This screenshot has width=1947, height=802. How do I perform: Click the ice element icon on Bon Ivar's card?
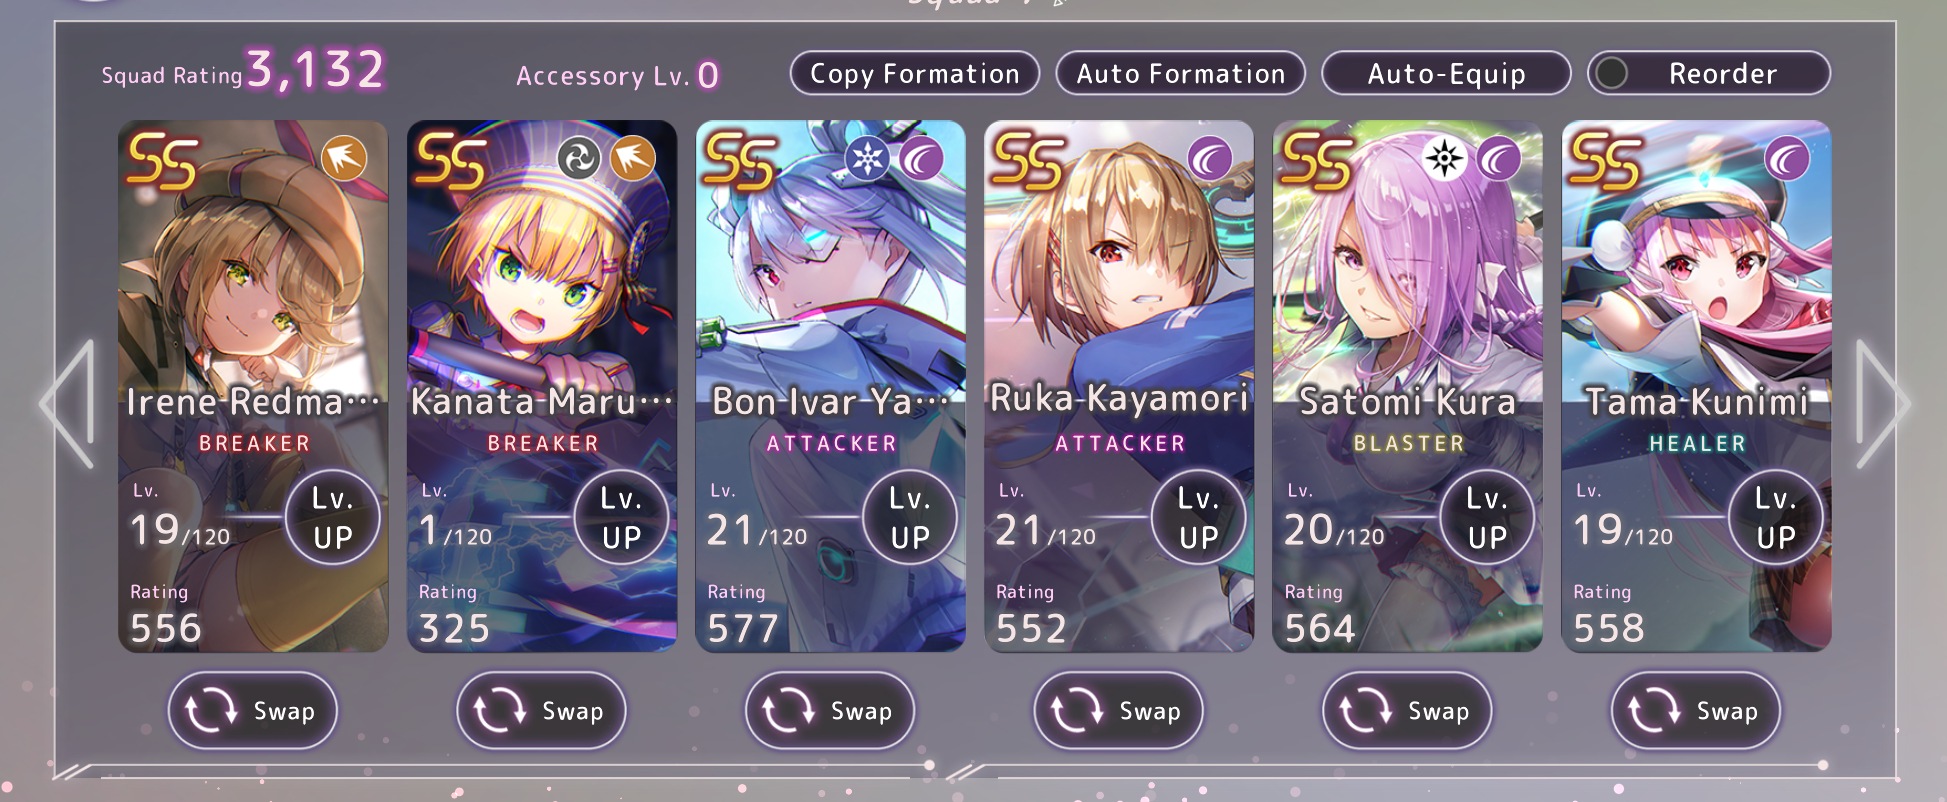pos(867,158)
